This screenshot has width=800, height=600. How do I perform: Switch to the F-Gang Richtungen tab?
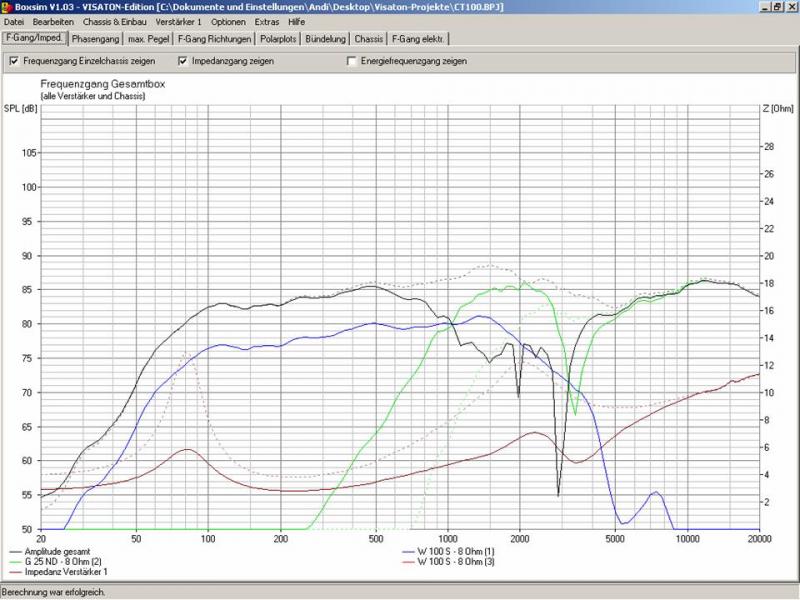click(214, 39)
